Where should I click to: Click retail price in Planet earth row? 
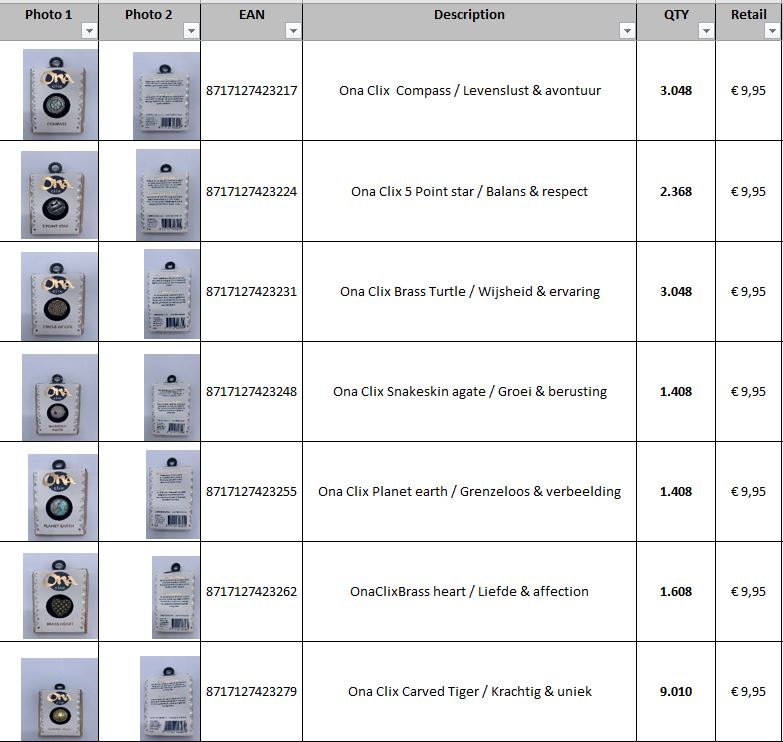pyautogui.click(x=749, y=491)
